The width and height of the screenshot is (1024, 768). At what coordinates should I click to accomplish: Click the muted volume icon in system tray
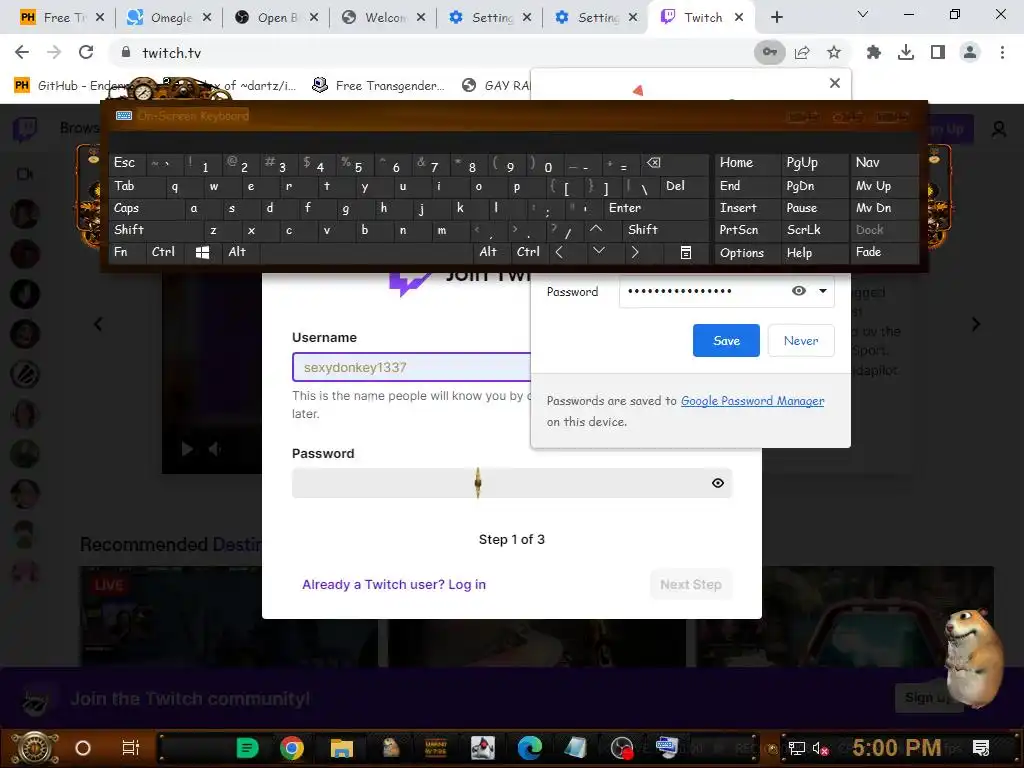(820, 748)
